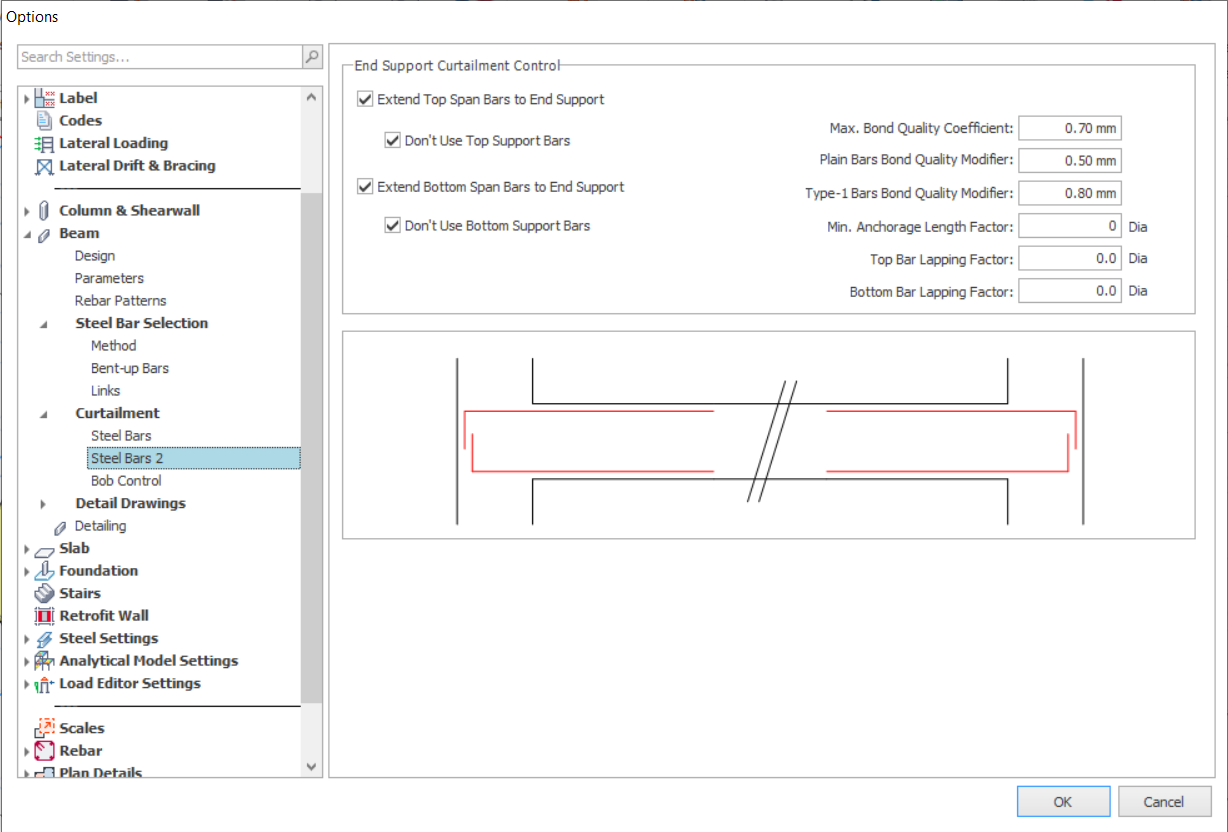Click the Retrofit Wall icon
The image size is (1228, 832).
44,616
